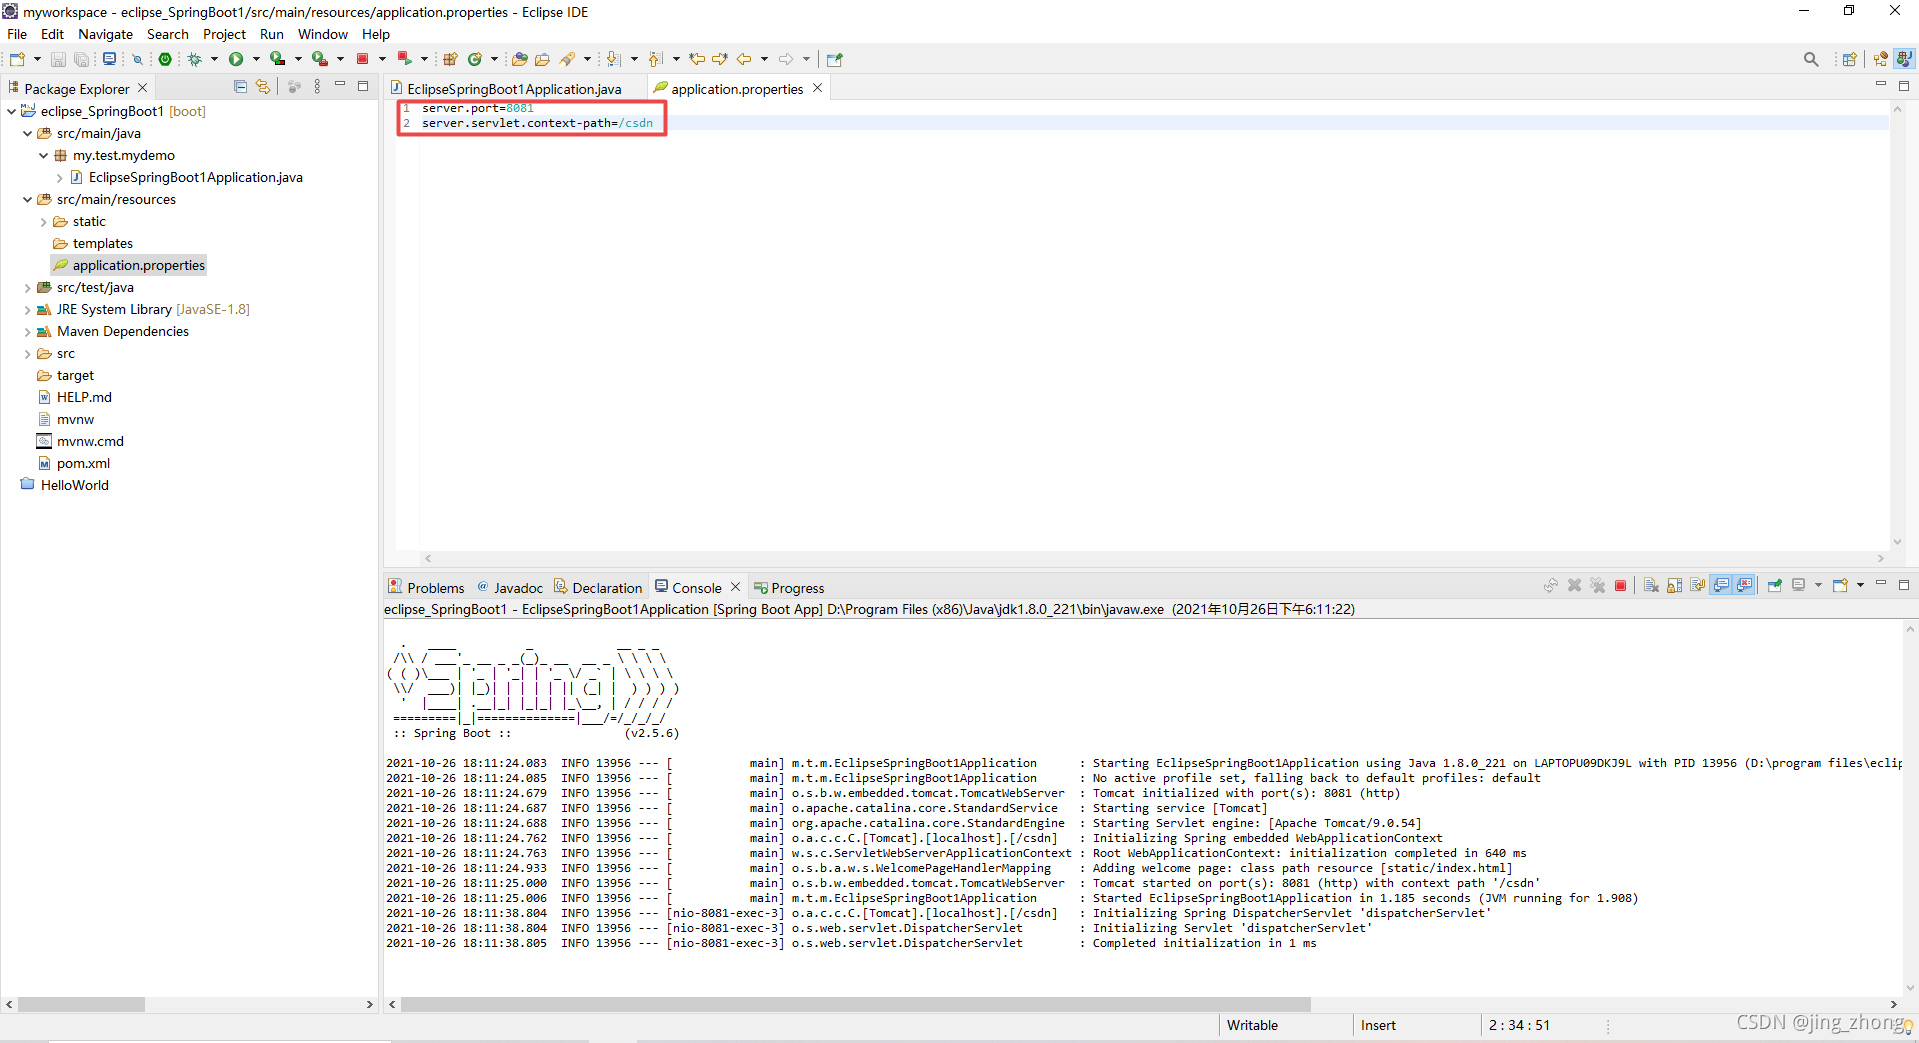Click the Save All toolbar icon
Screen dimensions: 1919x1043
click(x=81, y=59)
